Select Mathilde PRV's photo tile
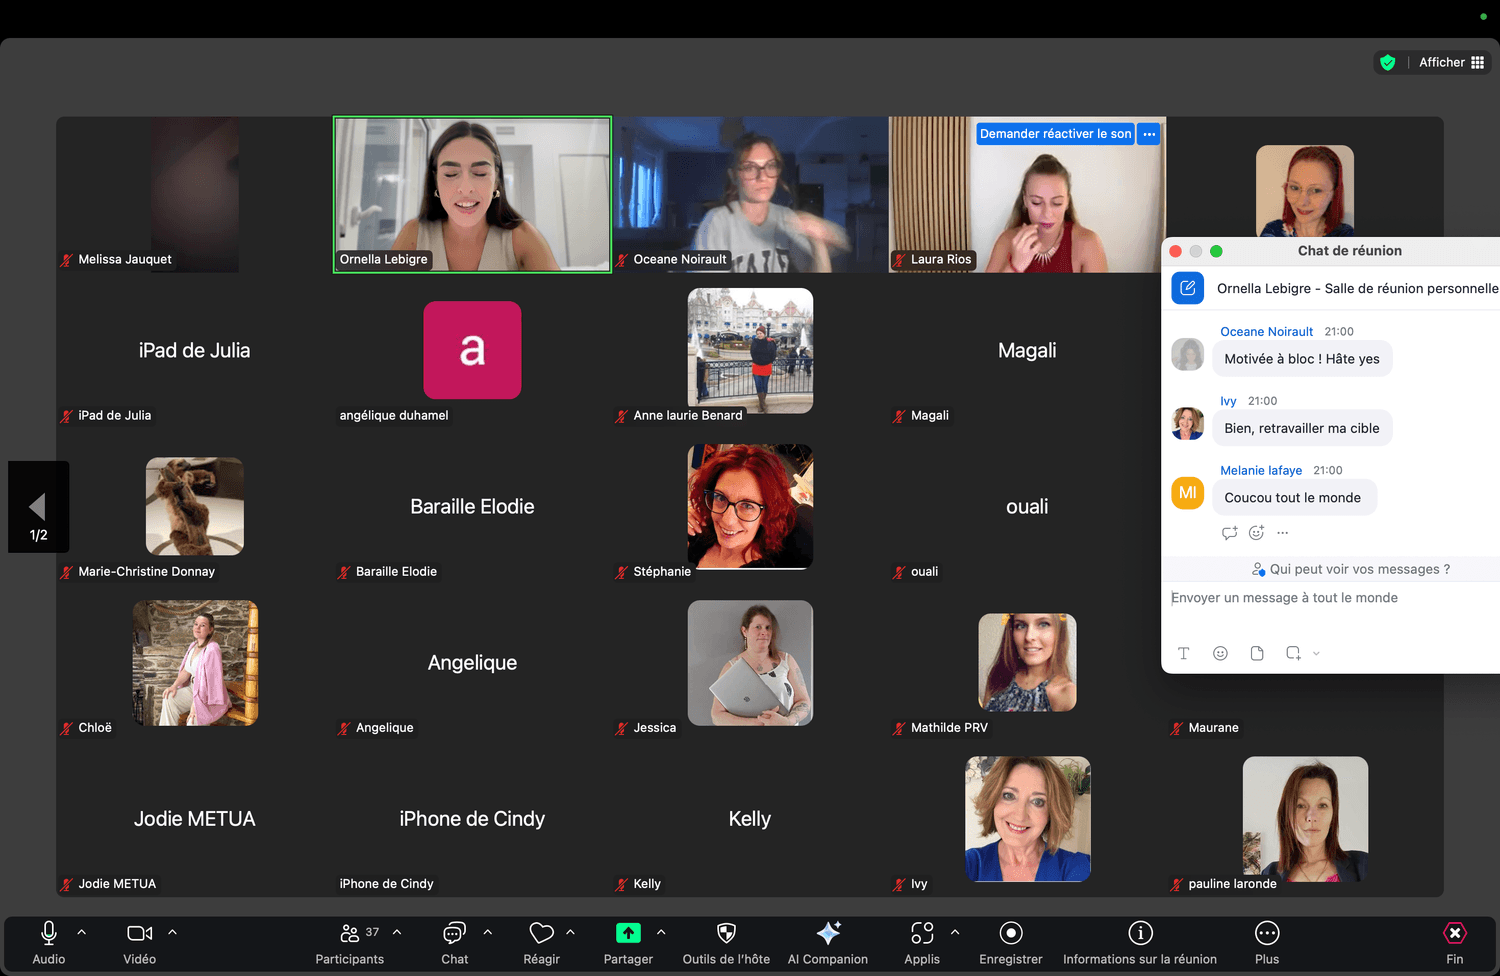Screen dimensions: 1500x976 (x=1027, y=663)
